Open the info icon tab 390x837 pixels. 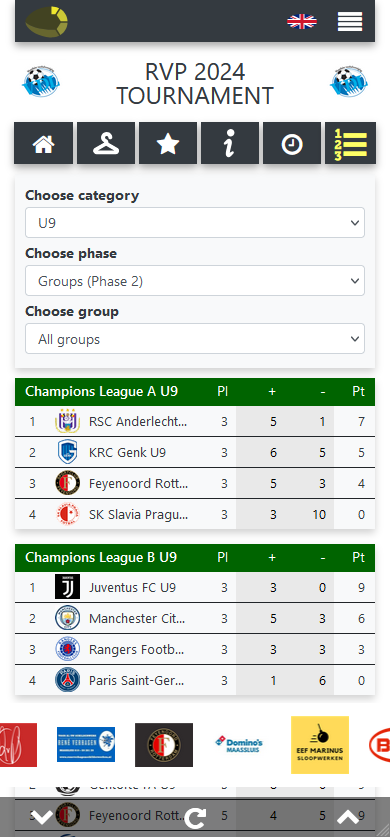230,143
